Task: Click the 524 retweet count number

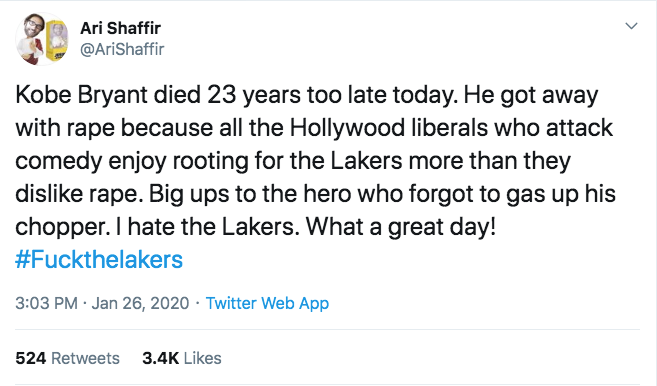Action: point(31,358)
